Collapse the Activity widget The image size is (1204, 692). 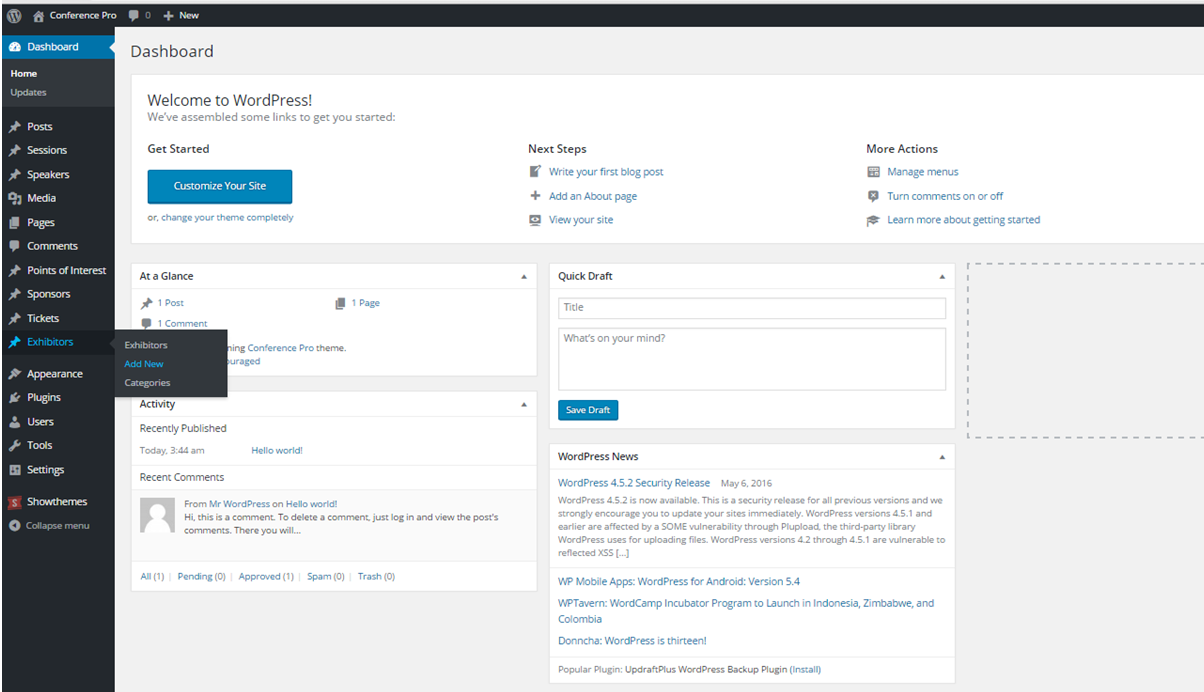tap(524, 404)
